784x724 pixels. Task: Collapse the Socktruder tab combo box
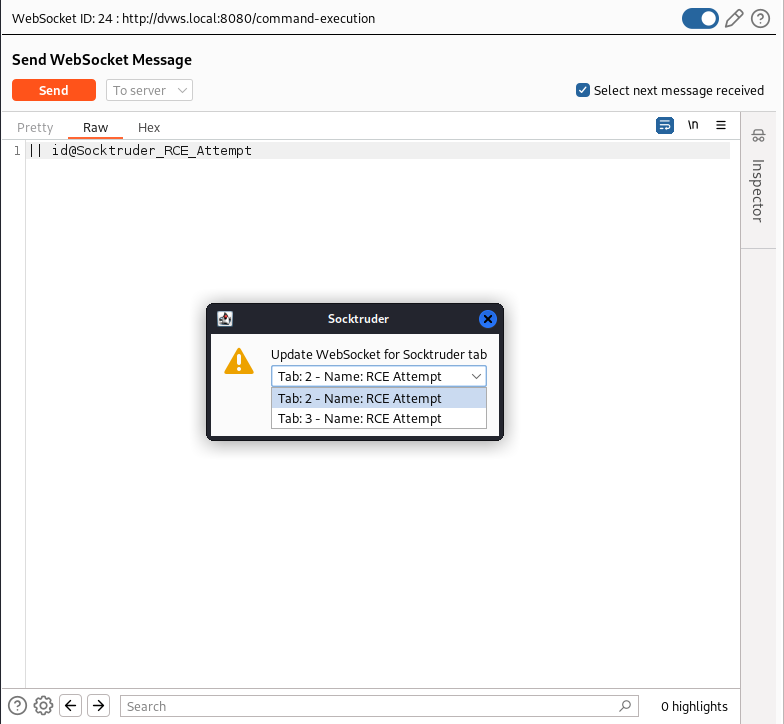378,376
